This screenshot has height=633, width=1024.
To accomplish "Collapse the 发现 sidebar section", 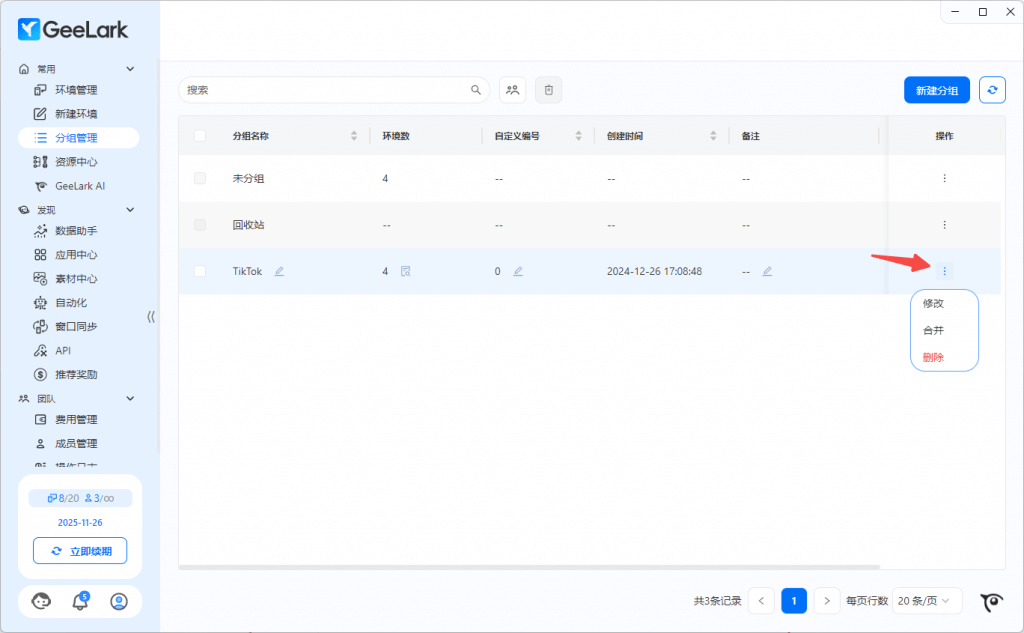I will click(130, 210).
